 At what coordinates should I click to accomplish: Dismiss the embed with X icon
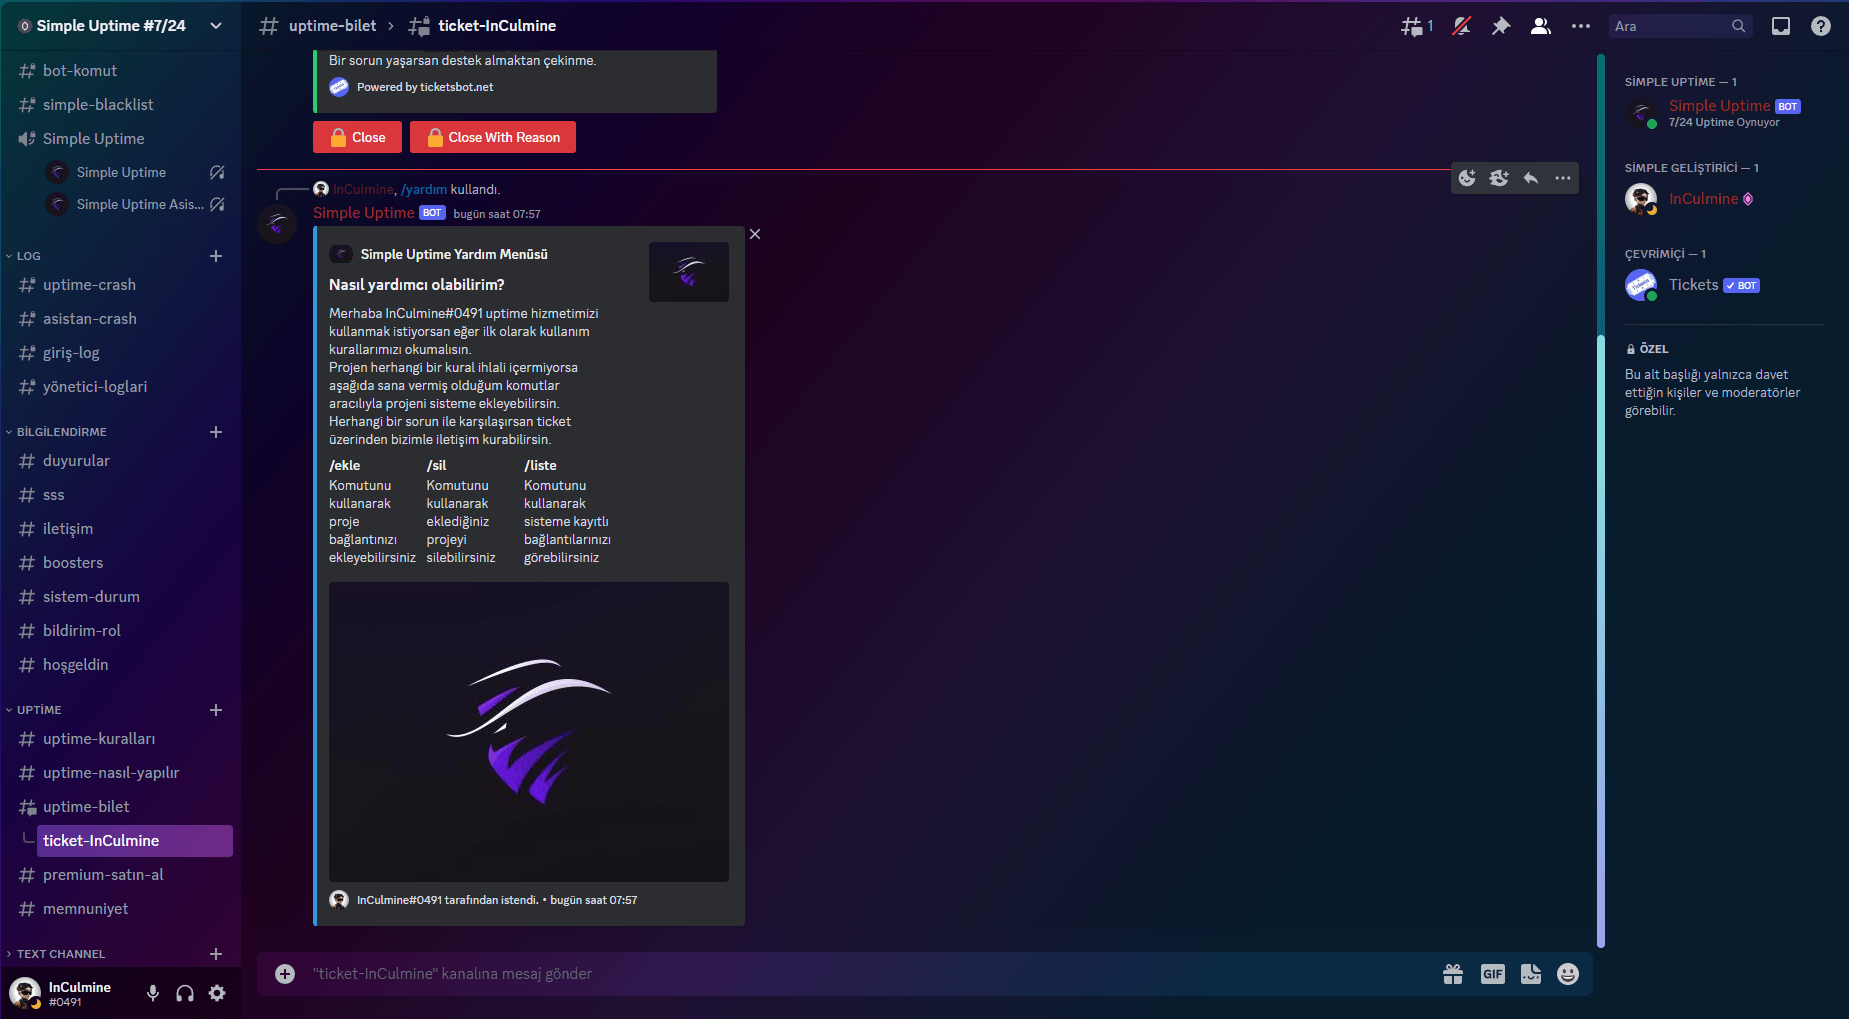tap(755, 234)
